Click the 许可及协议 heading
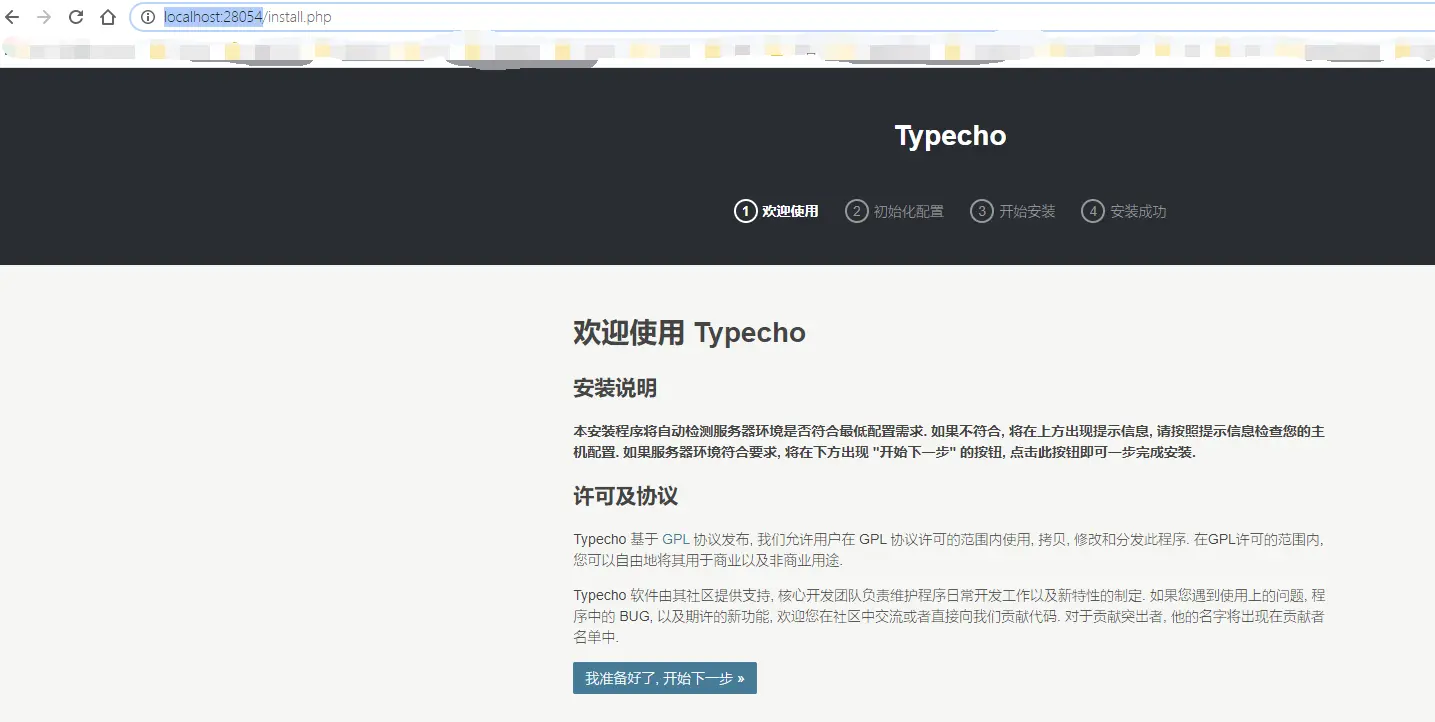This screenshot has width=1435, height=722. coord(626,496)
